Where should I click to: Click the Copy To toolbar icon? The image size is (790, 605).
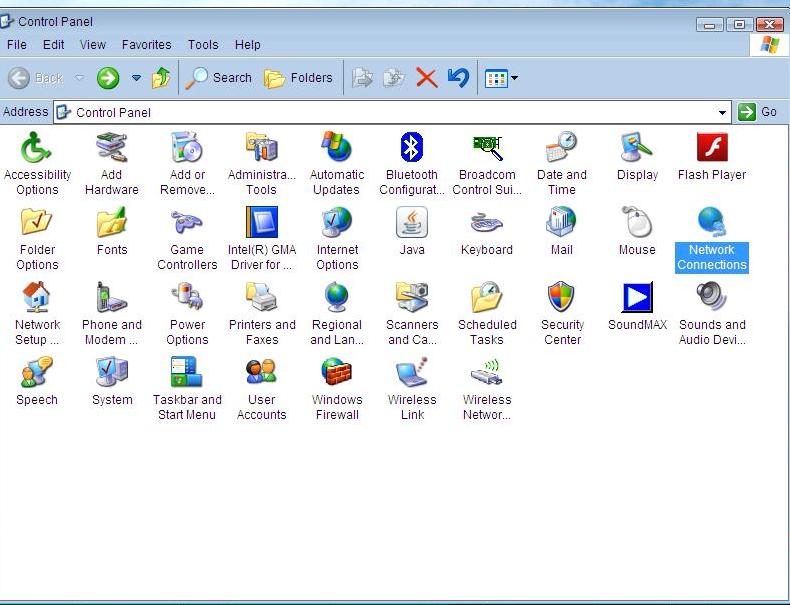click(x=394, y=78)
